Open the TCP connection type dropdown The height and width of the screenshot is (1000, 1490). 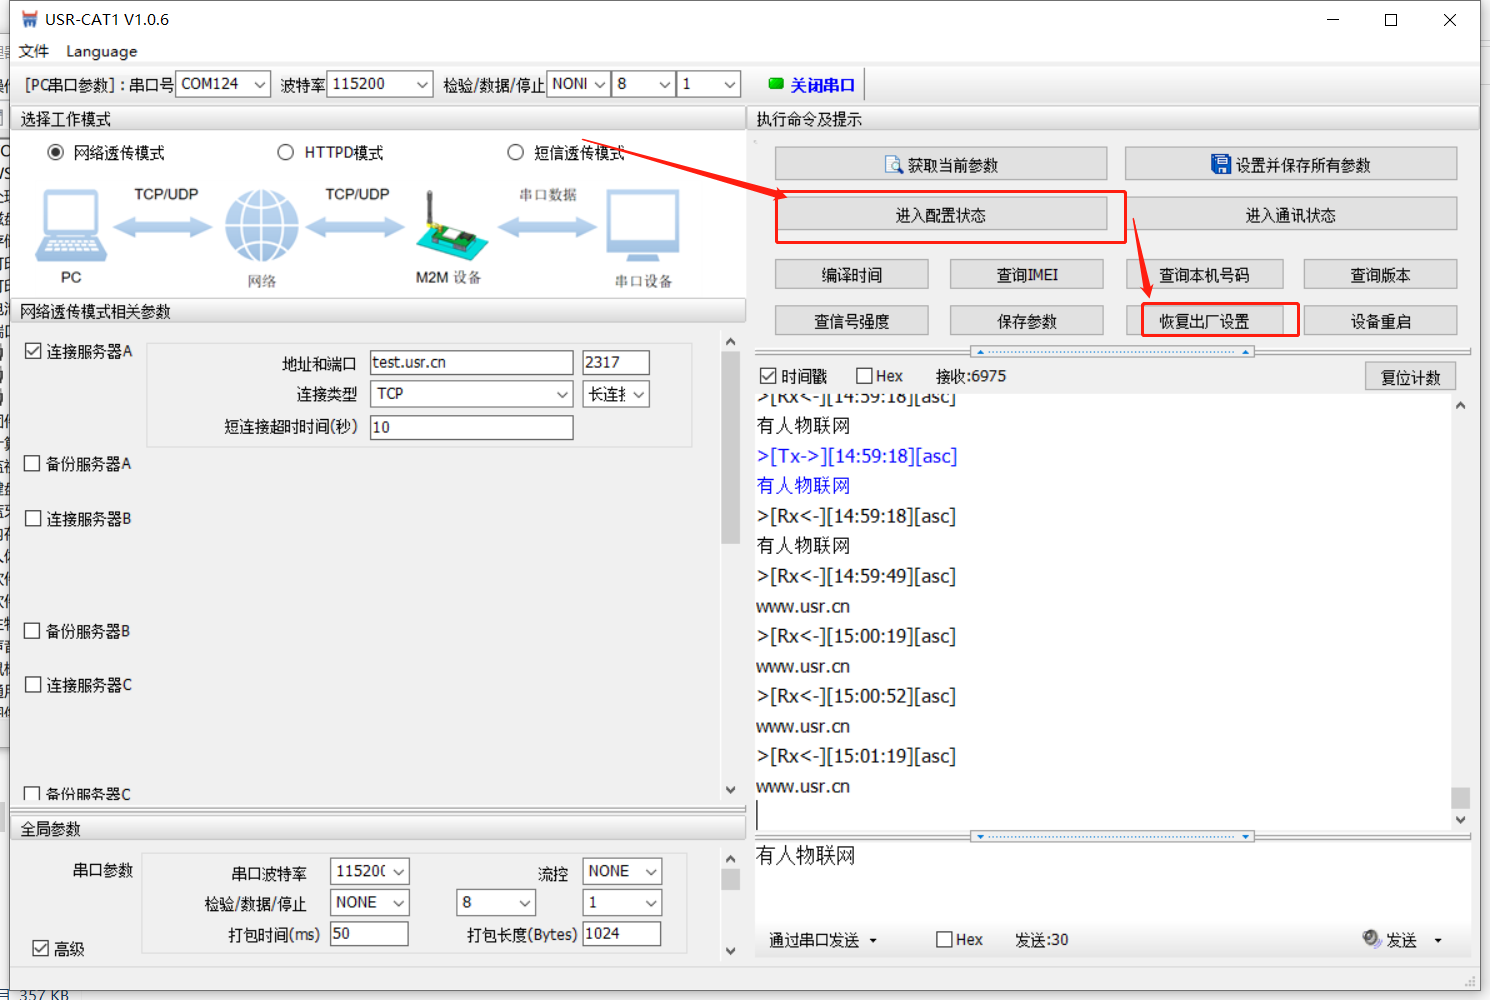click(x=562, y=394)
